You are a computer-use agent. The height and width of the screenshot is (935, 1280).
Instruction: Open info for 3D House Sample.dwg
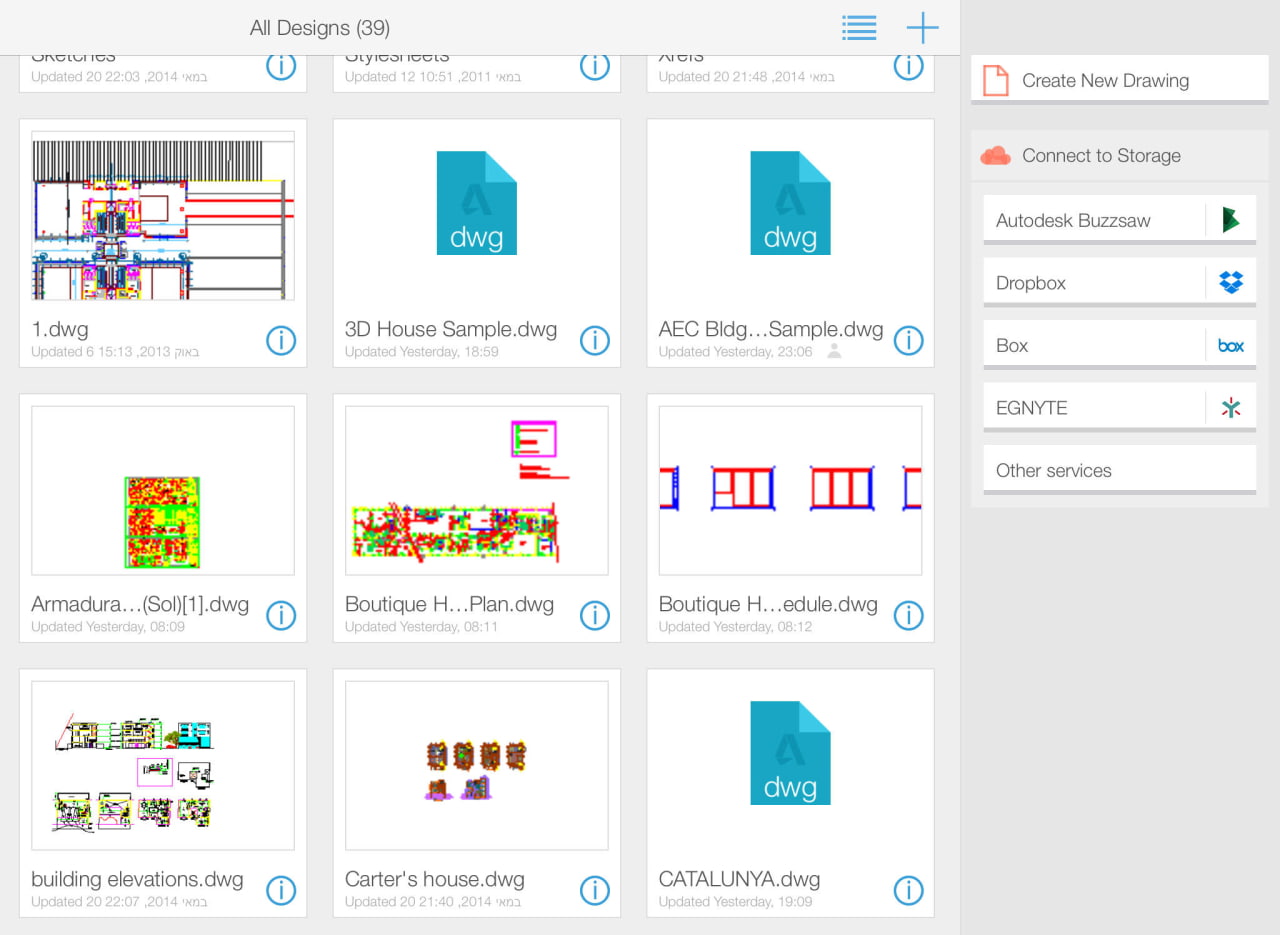594,340
